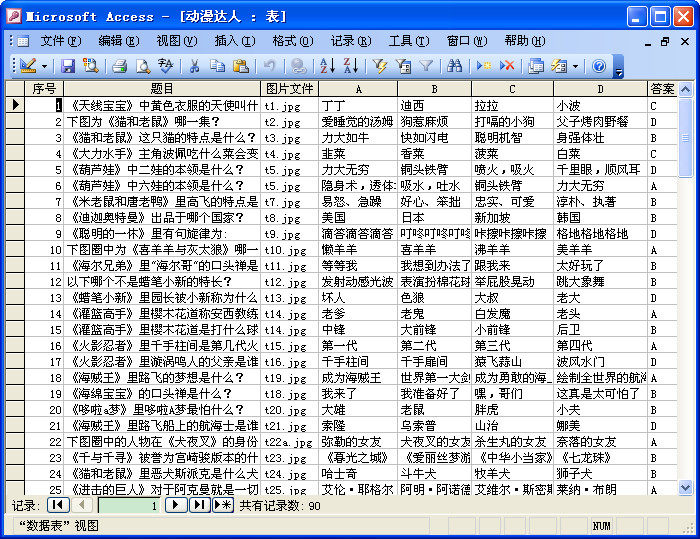
Task: Click the Undo arrow icon
Action: [x=270, y=66]
